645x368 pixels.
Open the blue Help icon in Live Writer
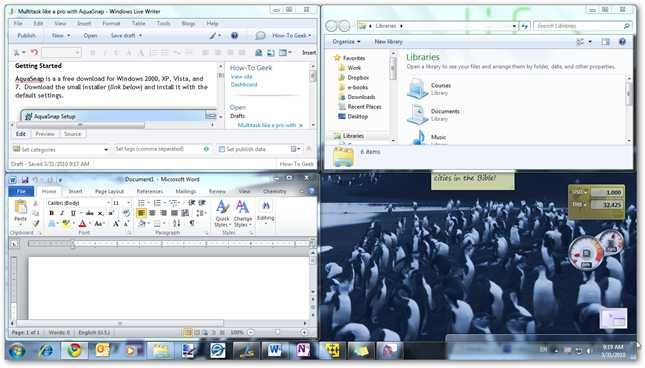pos(234,36)
